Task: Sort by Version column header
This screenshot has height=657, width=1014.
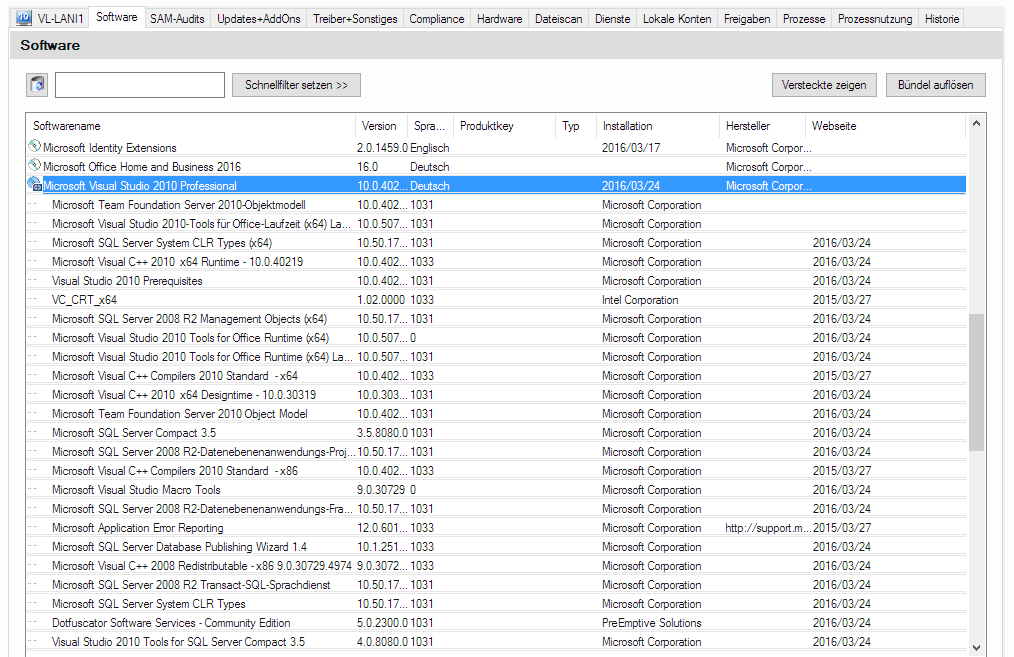Action: (x=381, y=126)
